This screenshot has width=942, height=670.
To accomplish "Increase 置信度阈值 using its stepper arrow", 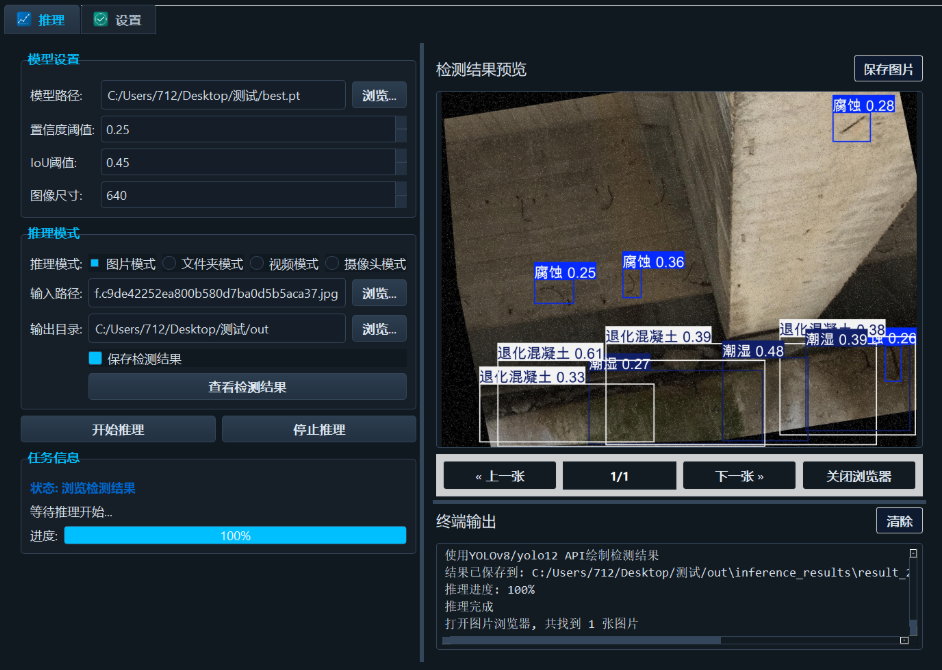I will [401, 123].
